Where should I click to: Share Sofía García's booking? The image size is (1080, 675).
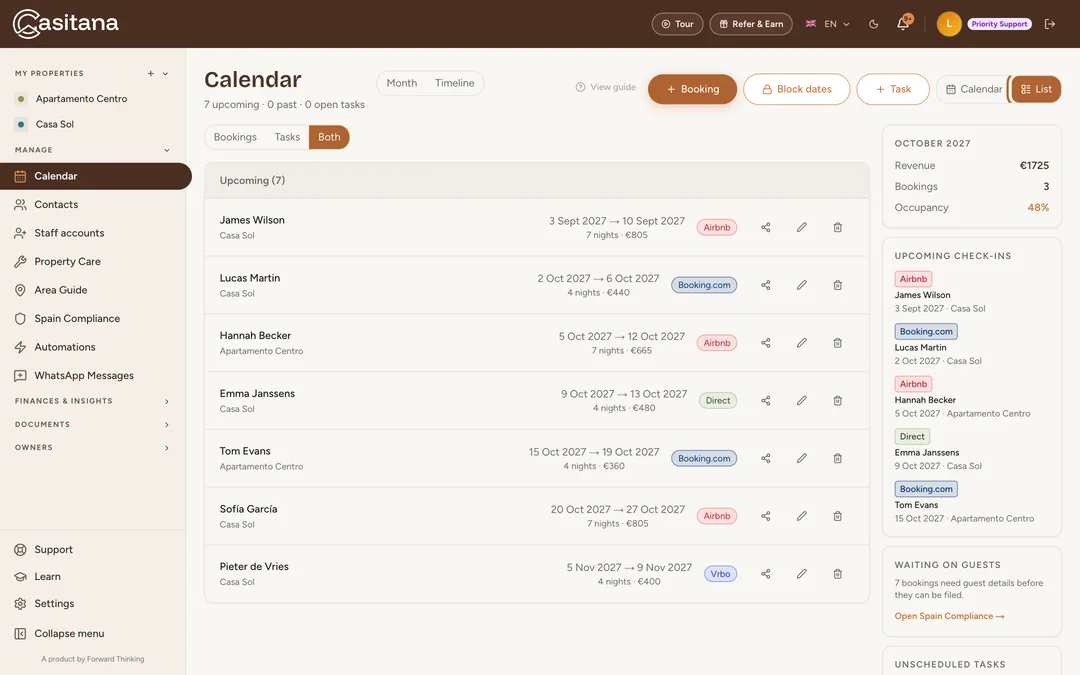point(765,516)
